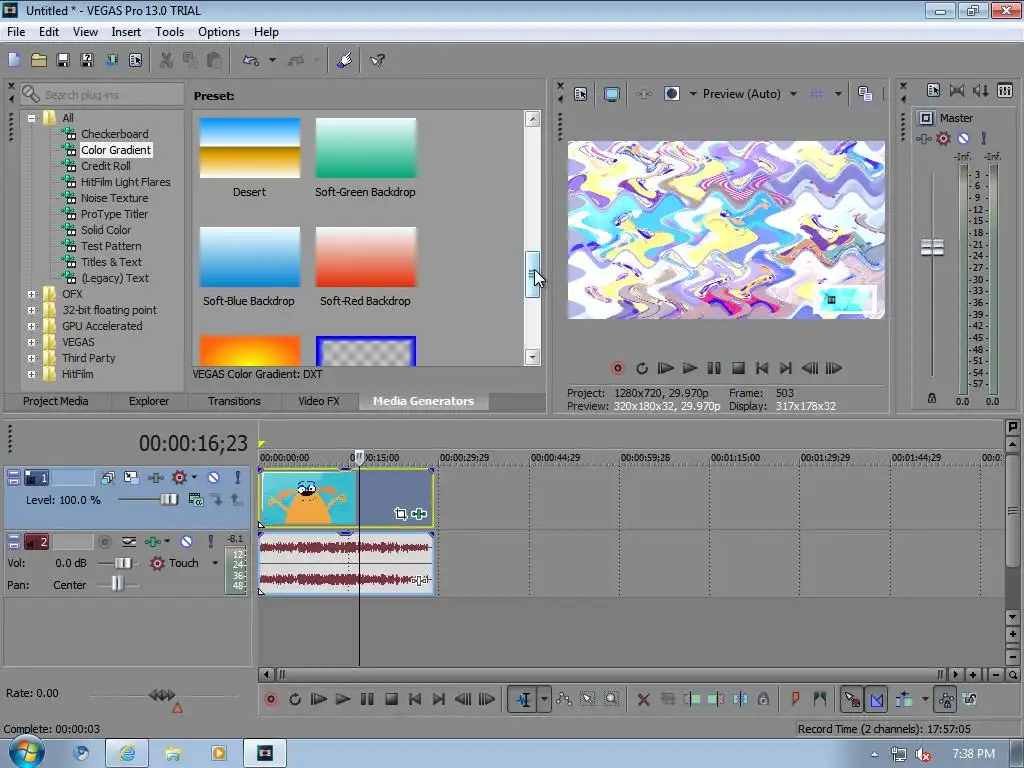Save the project with the floppy disk icon
Screen dimensions: 1024x768
point(63,60)
